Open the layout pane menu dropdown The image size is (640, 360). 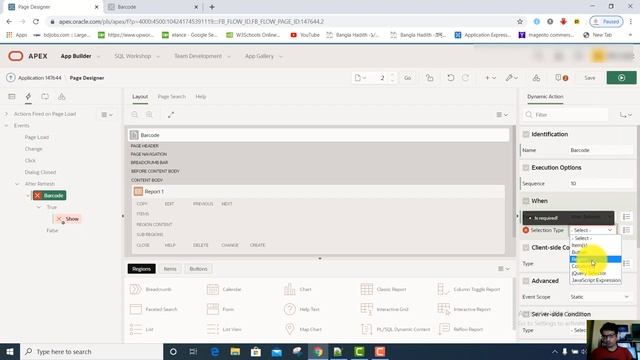[502, 115]
